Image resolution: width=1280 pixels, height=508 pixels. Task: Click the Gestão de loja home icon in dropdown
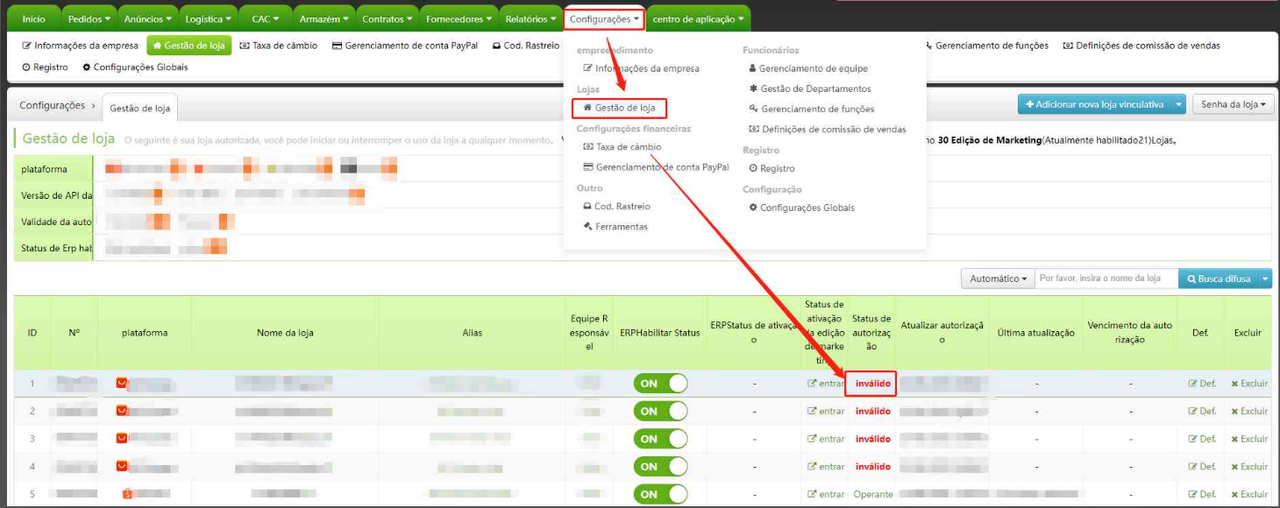click(588, 108)
